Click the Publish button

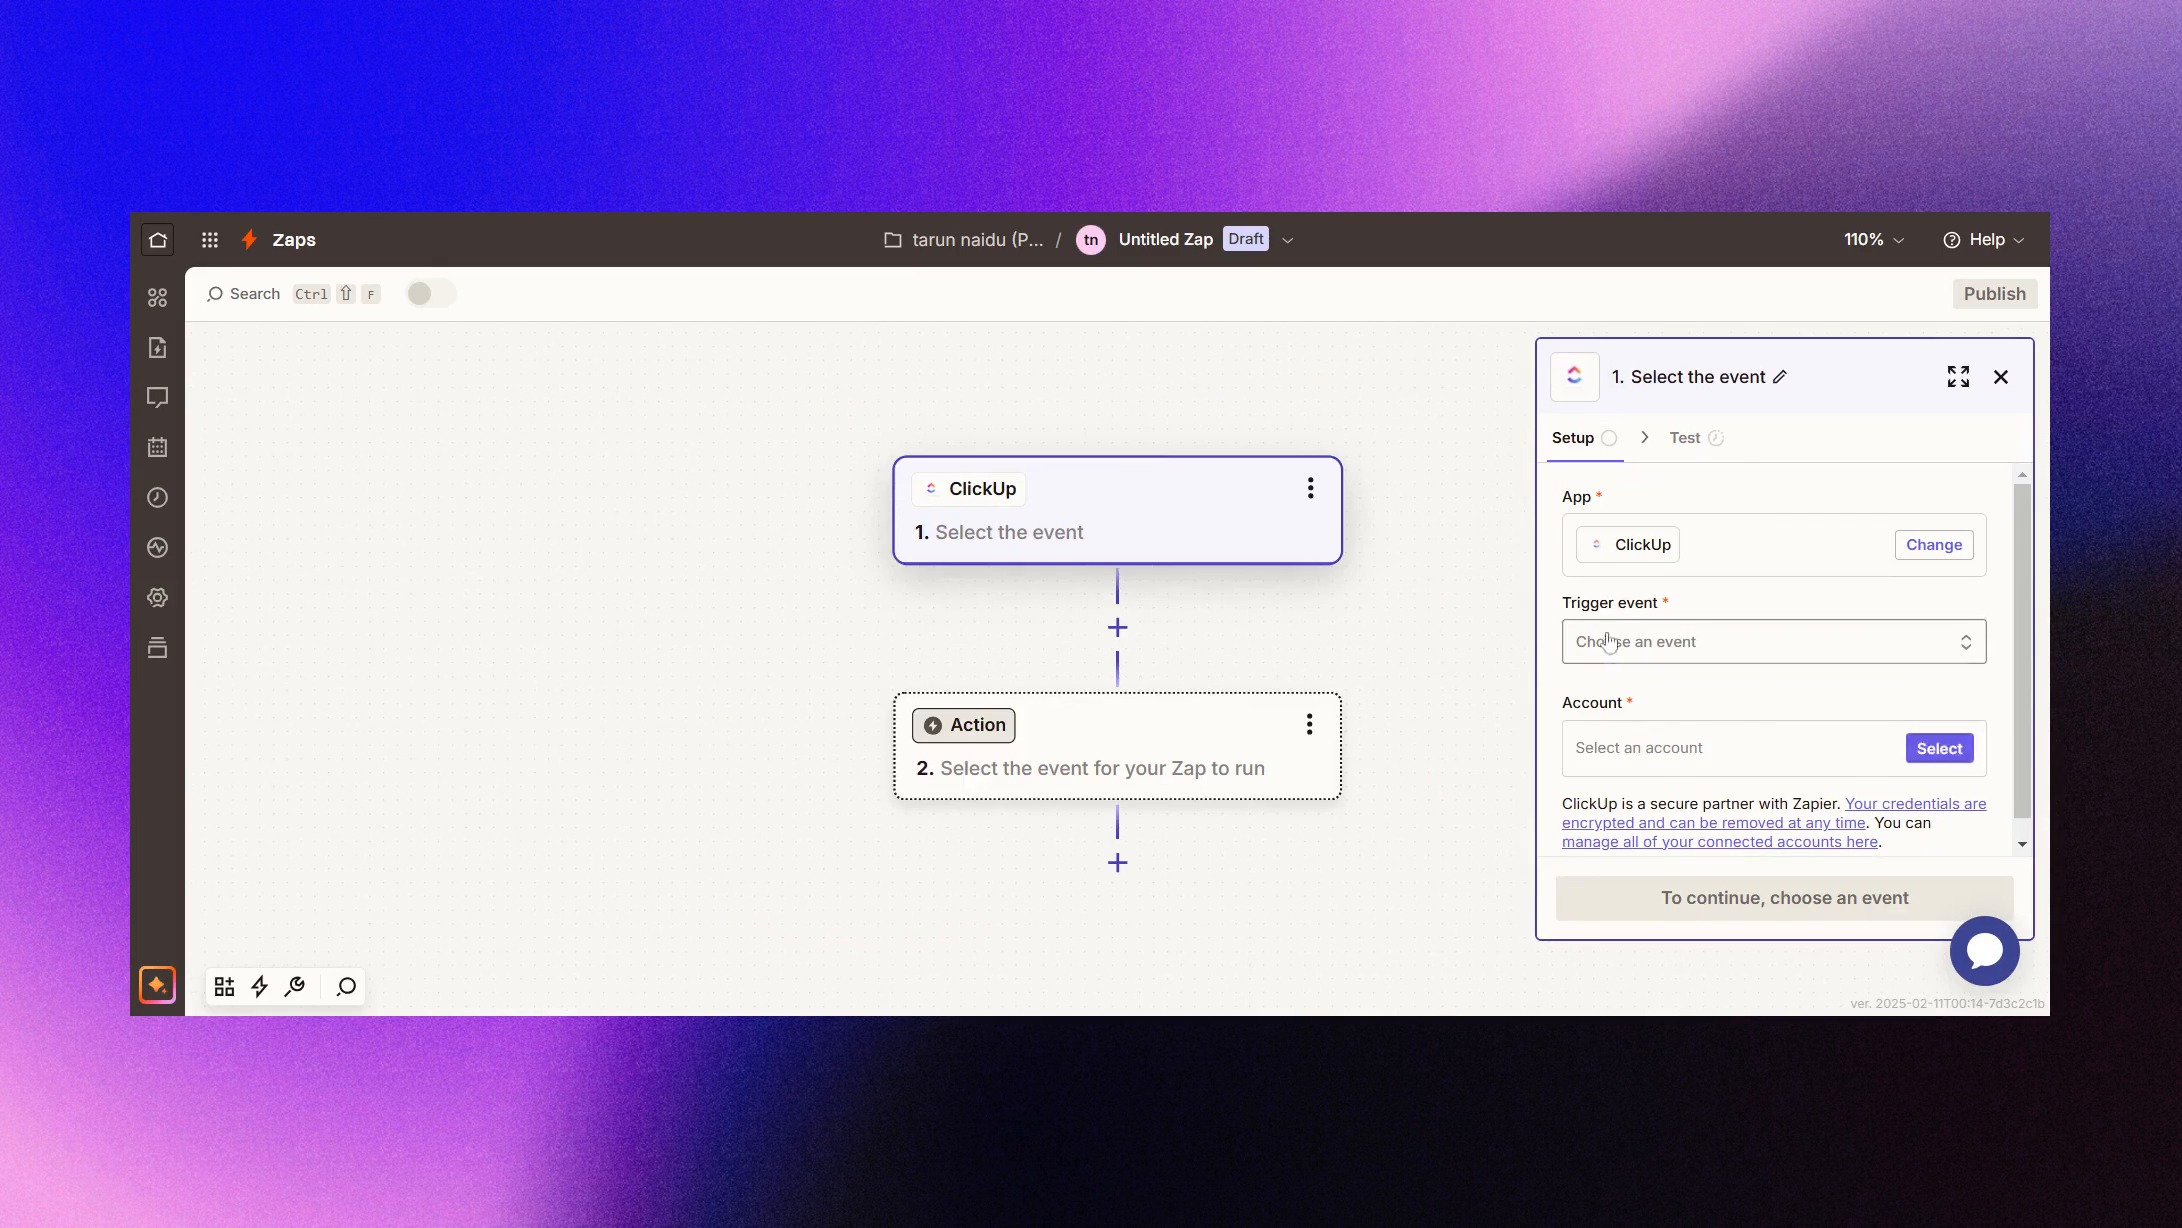click(1994, 293)
